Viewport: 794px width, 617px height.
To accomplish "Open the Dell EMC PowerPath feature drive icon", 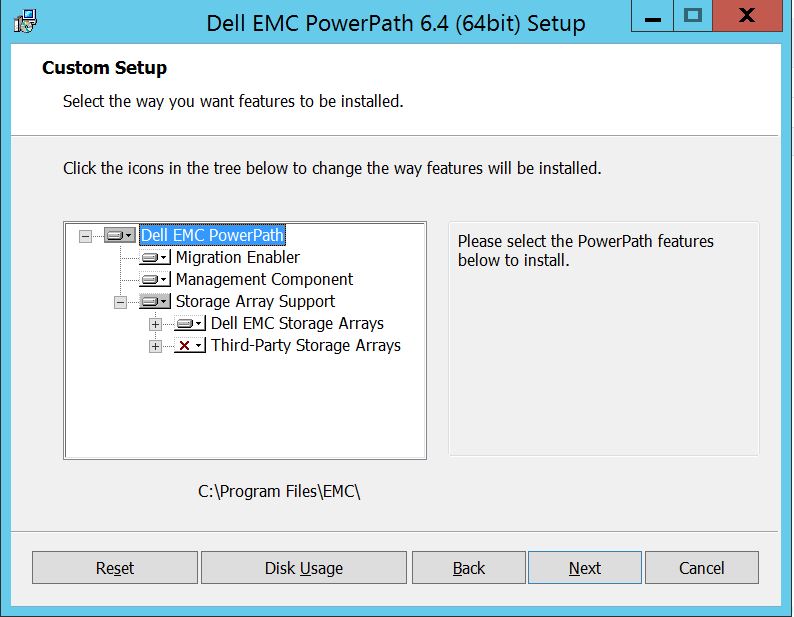I will [119, 236].
